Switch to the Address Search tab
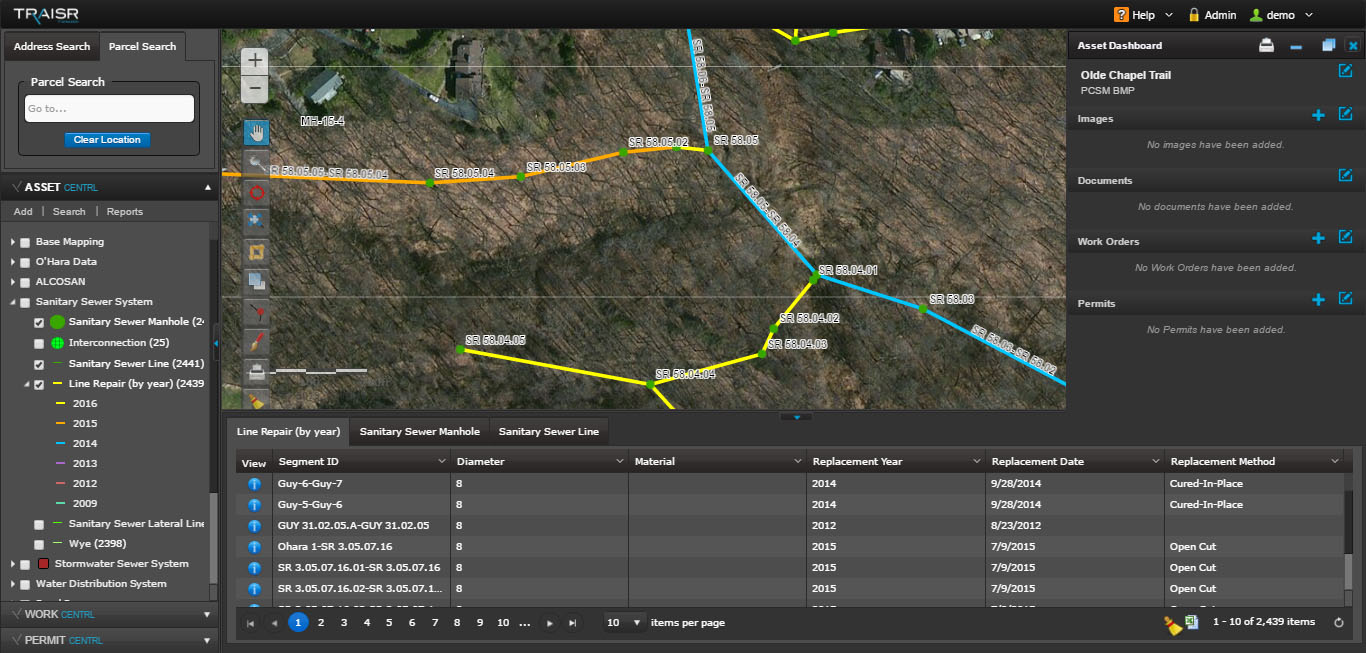 tap(52, 47)
